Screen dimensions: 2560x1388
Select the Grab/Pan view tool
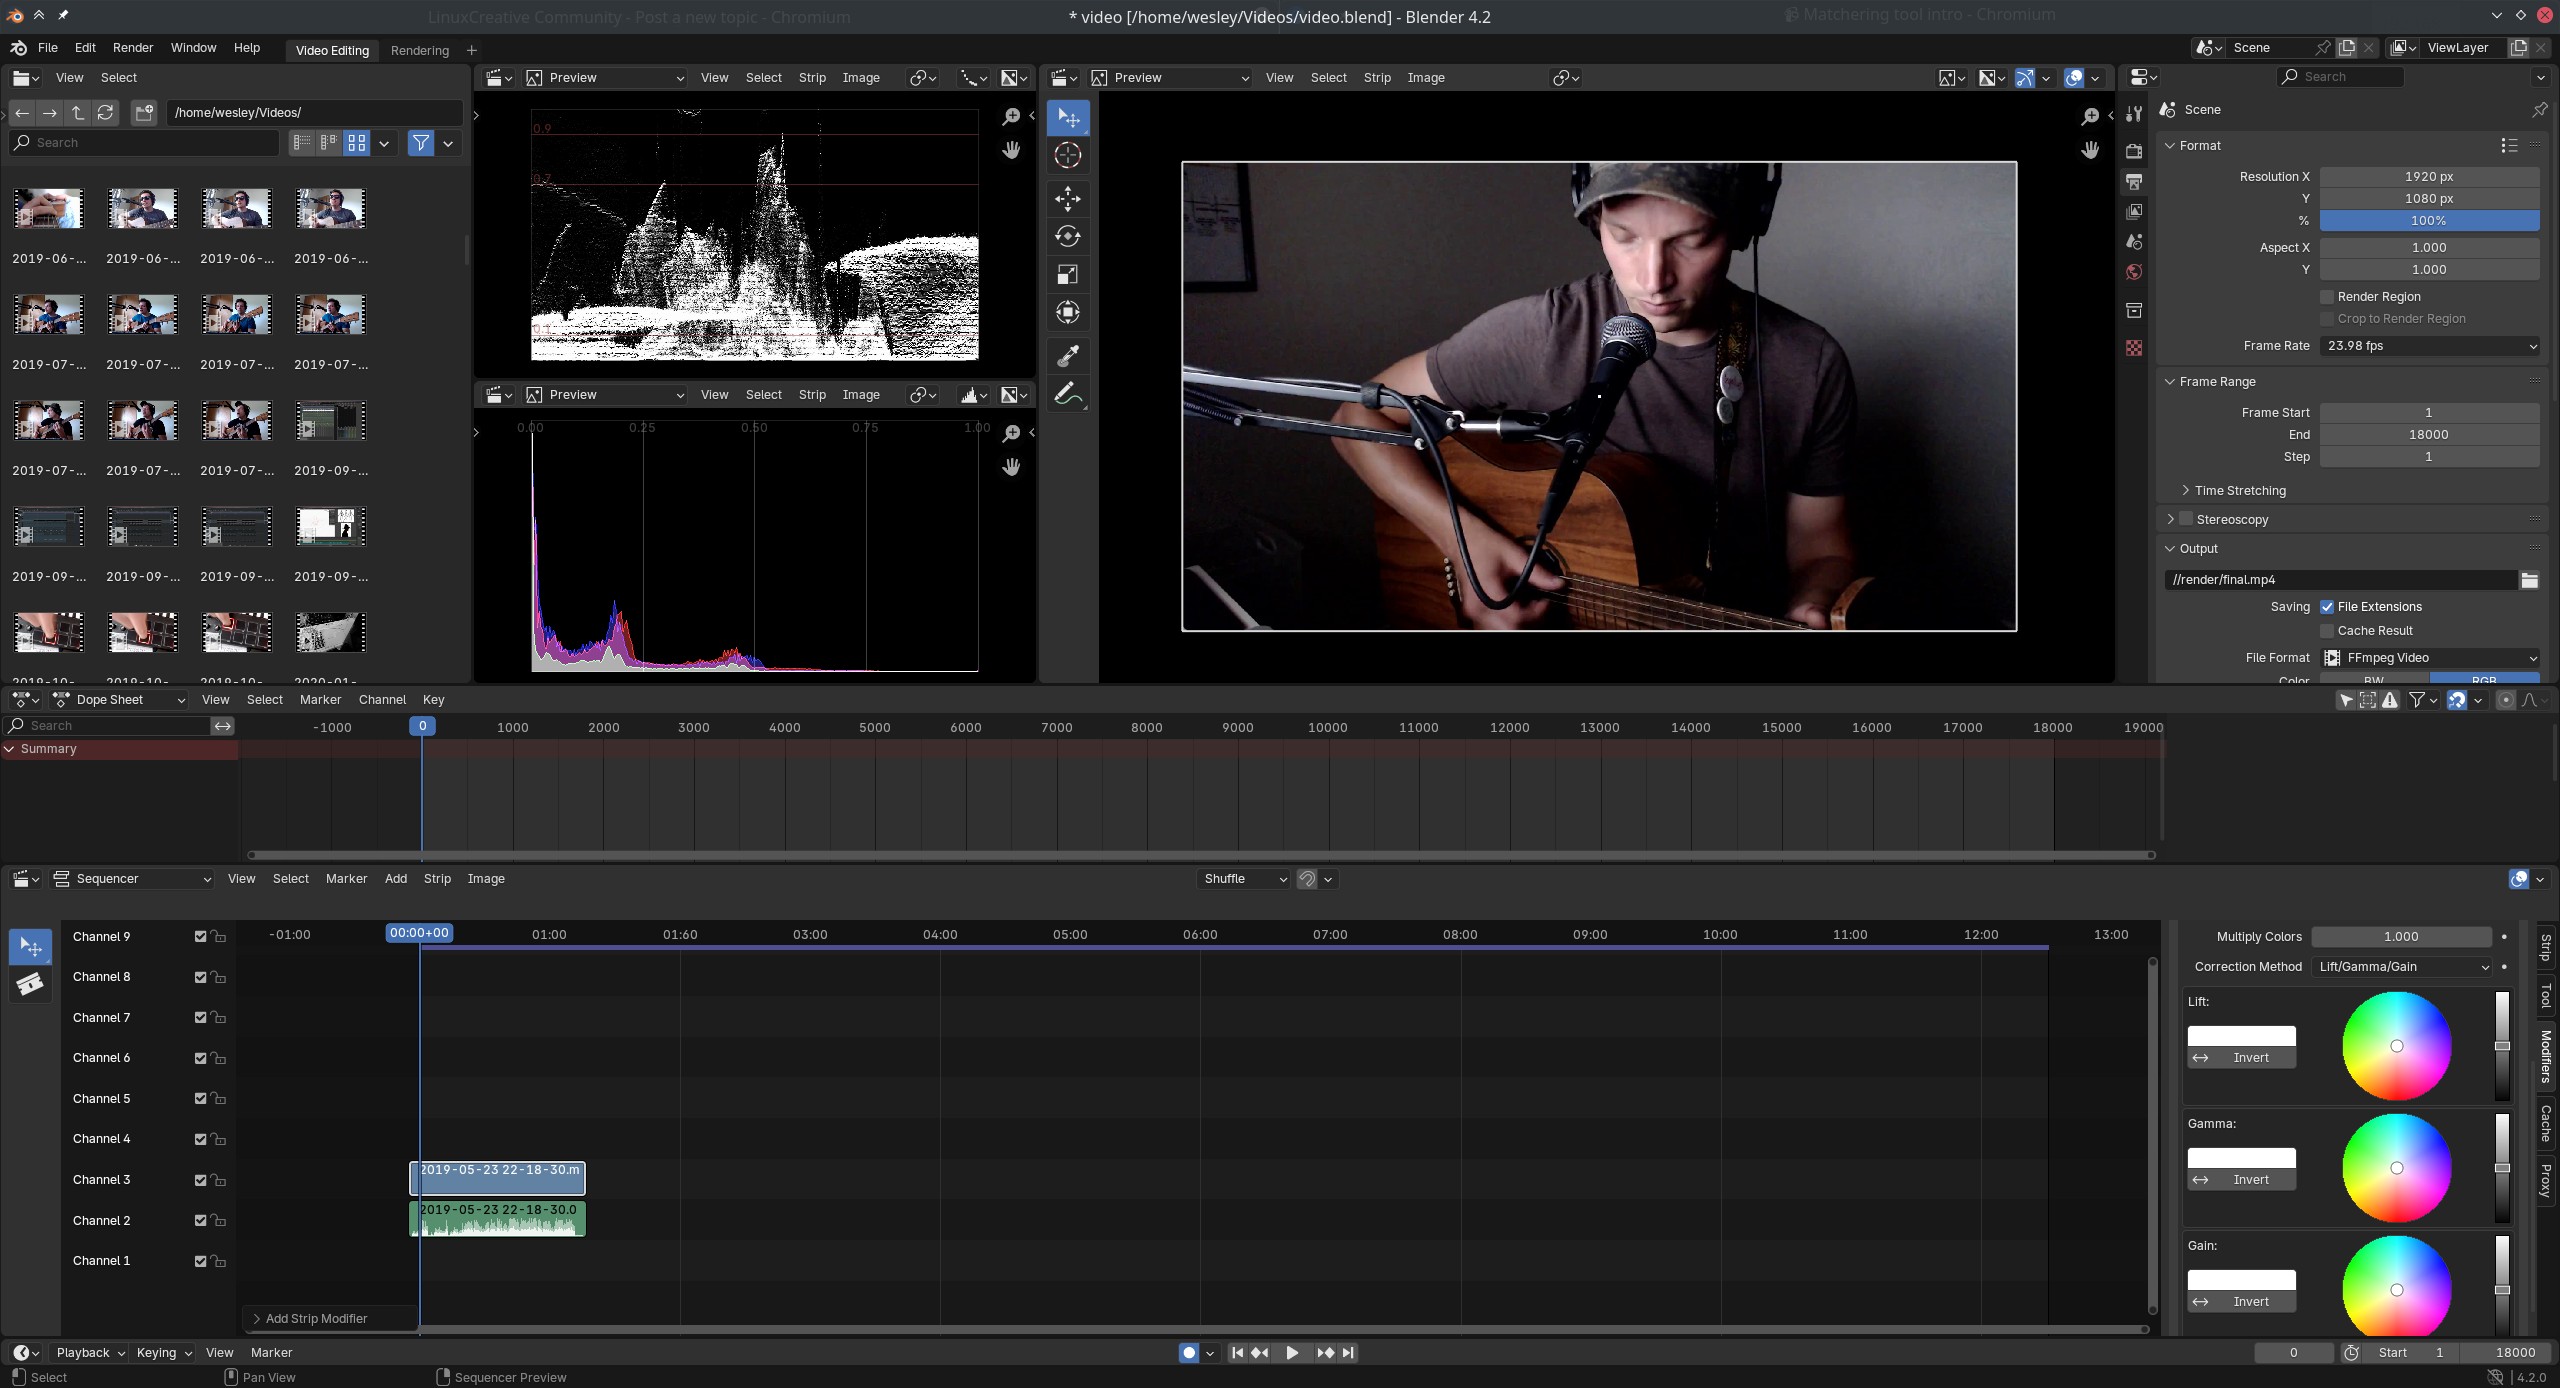1010,150
